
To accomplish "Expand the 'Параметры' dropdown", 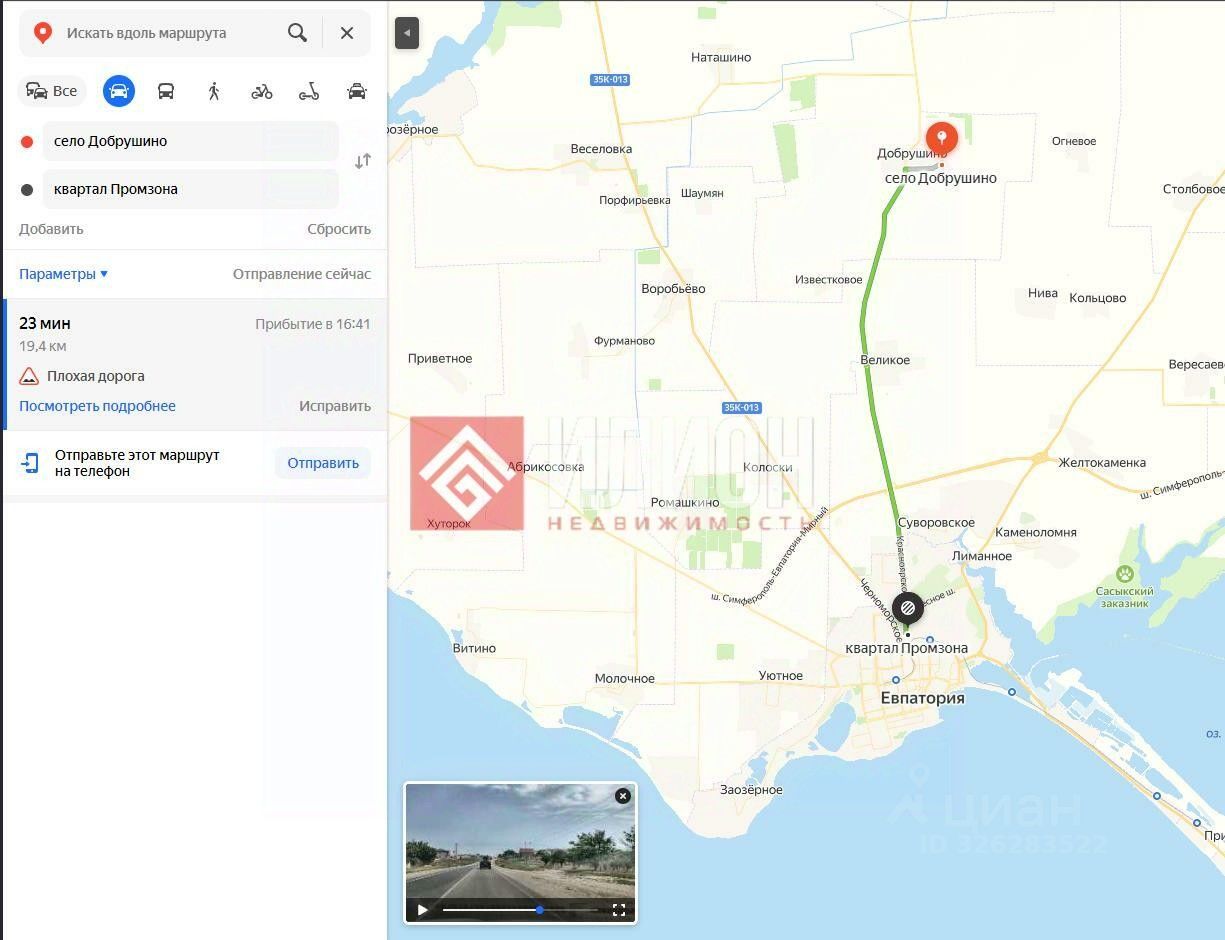I will coord(63,274).
